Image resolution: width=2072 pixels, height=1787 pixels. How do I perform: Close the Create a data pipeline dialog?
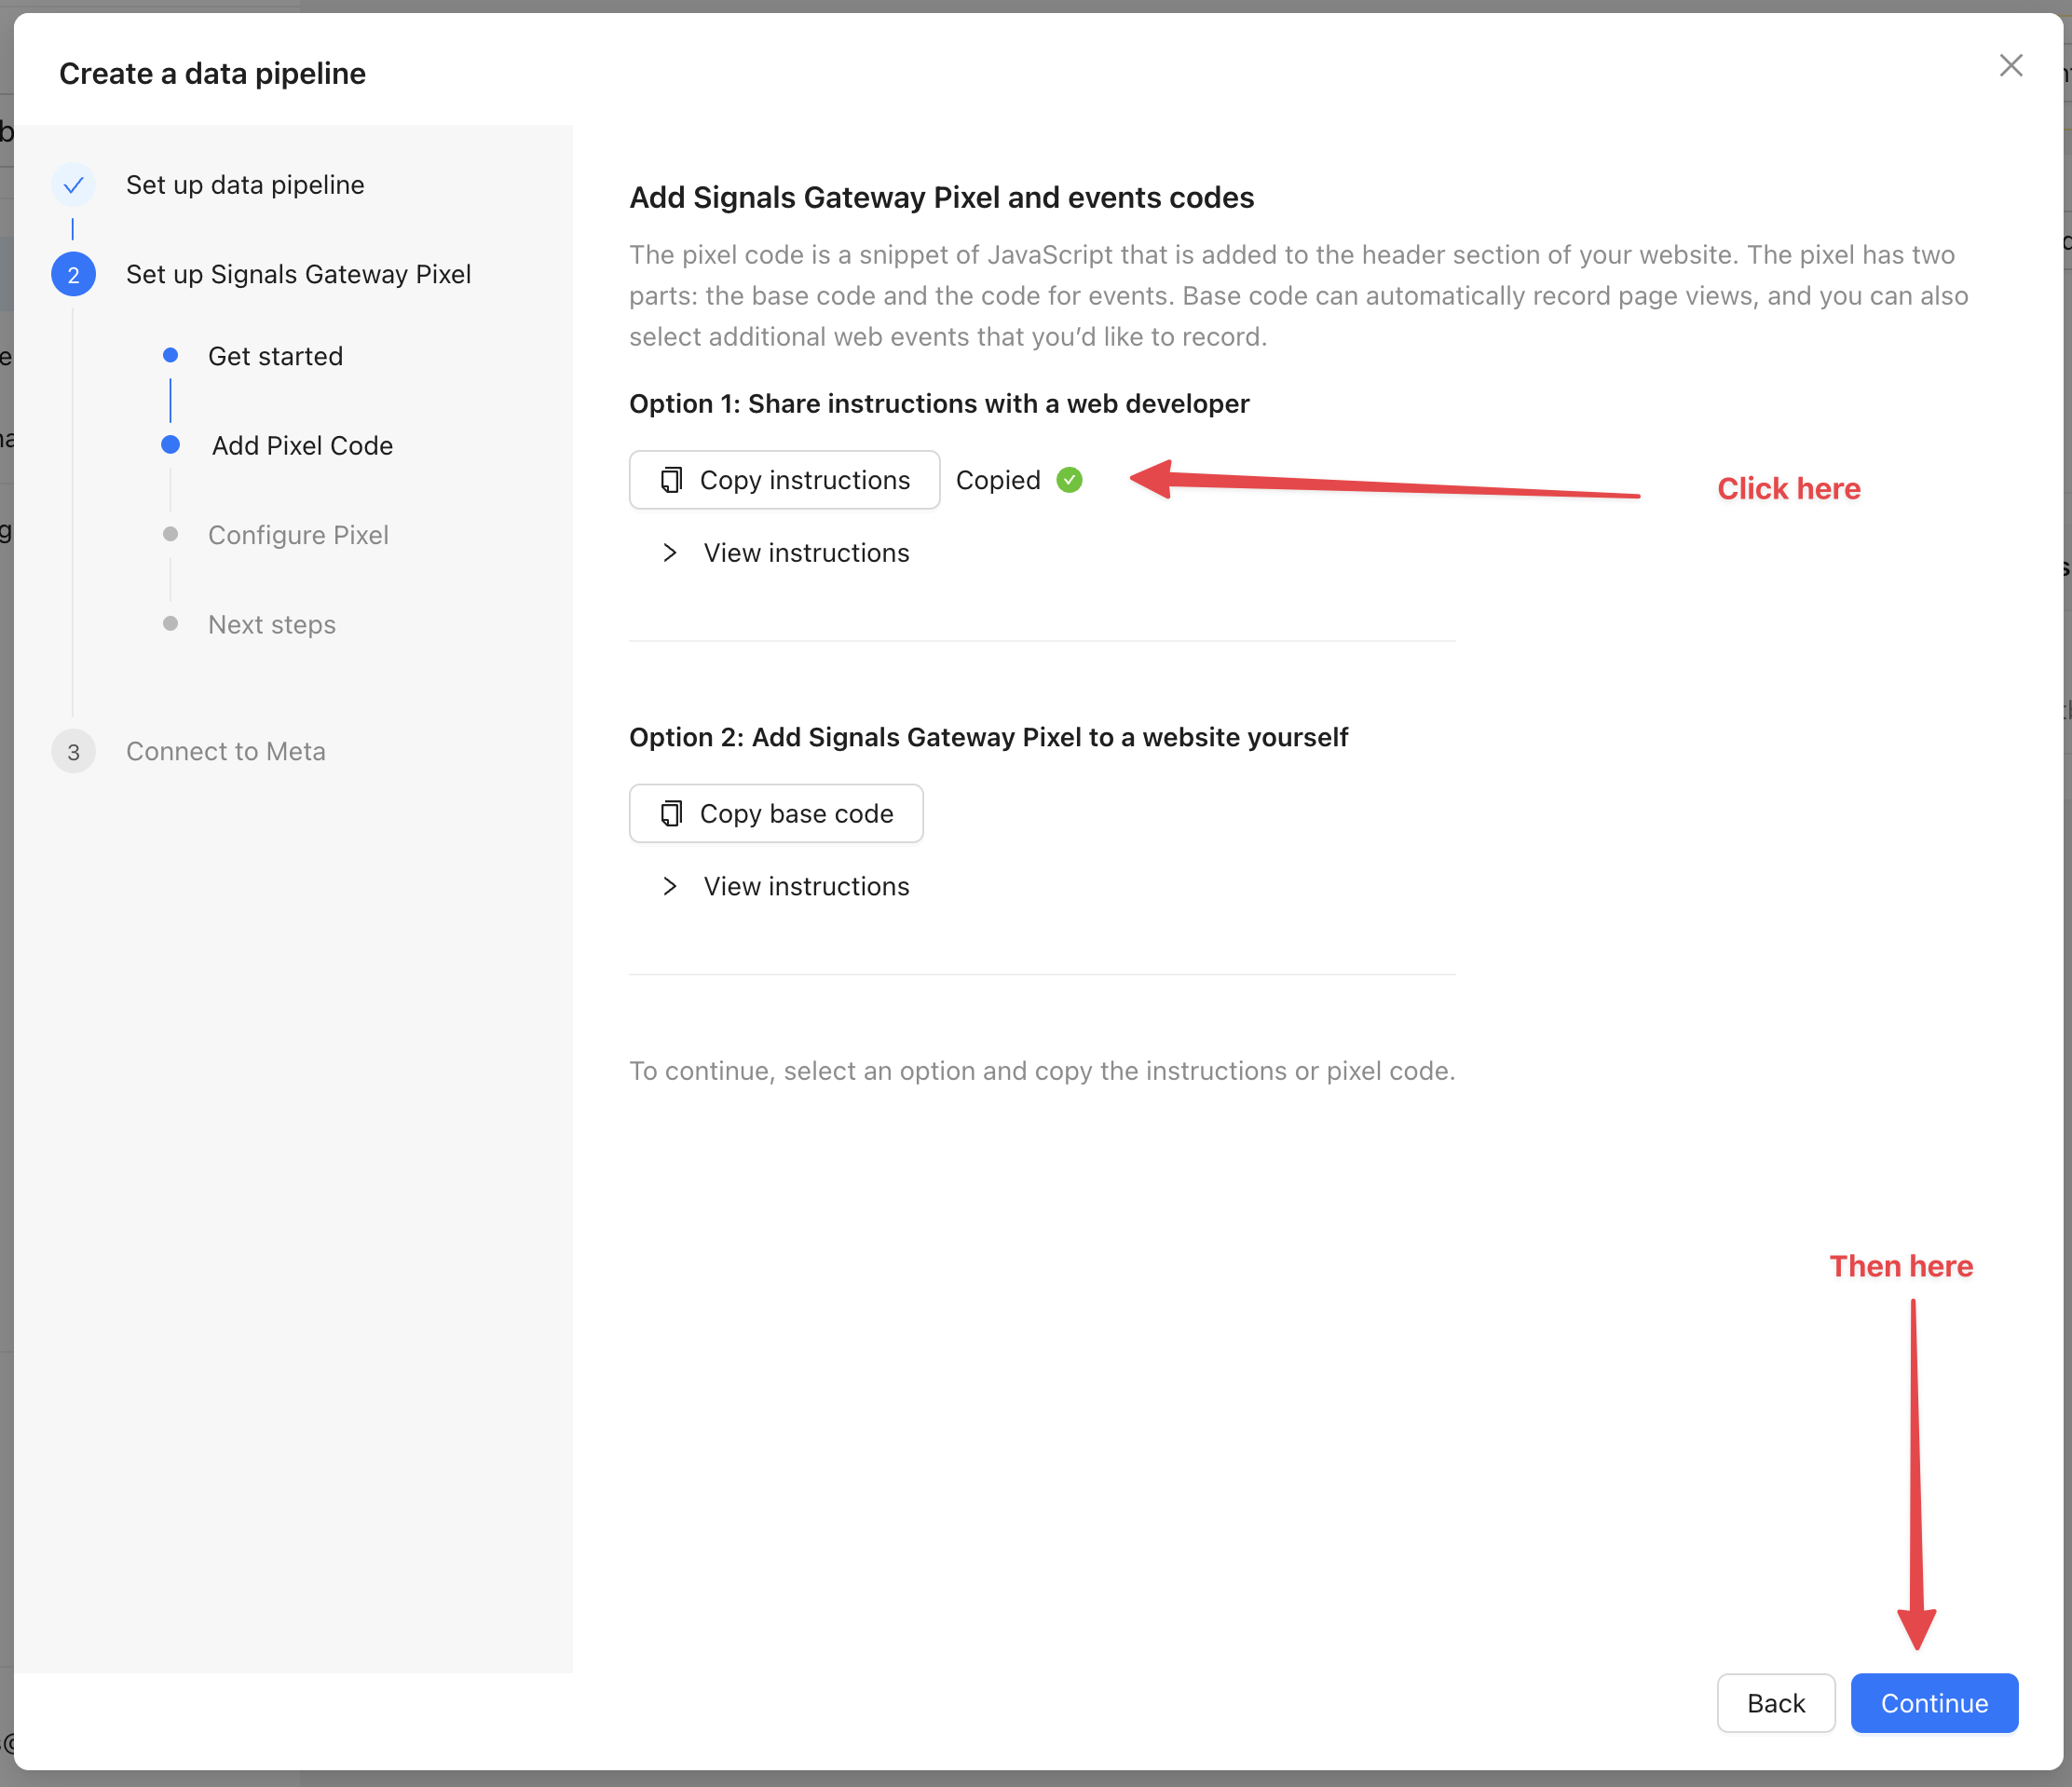coord(2010,66)
